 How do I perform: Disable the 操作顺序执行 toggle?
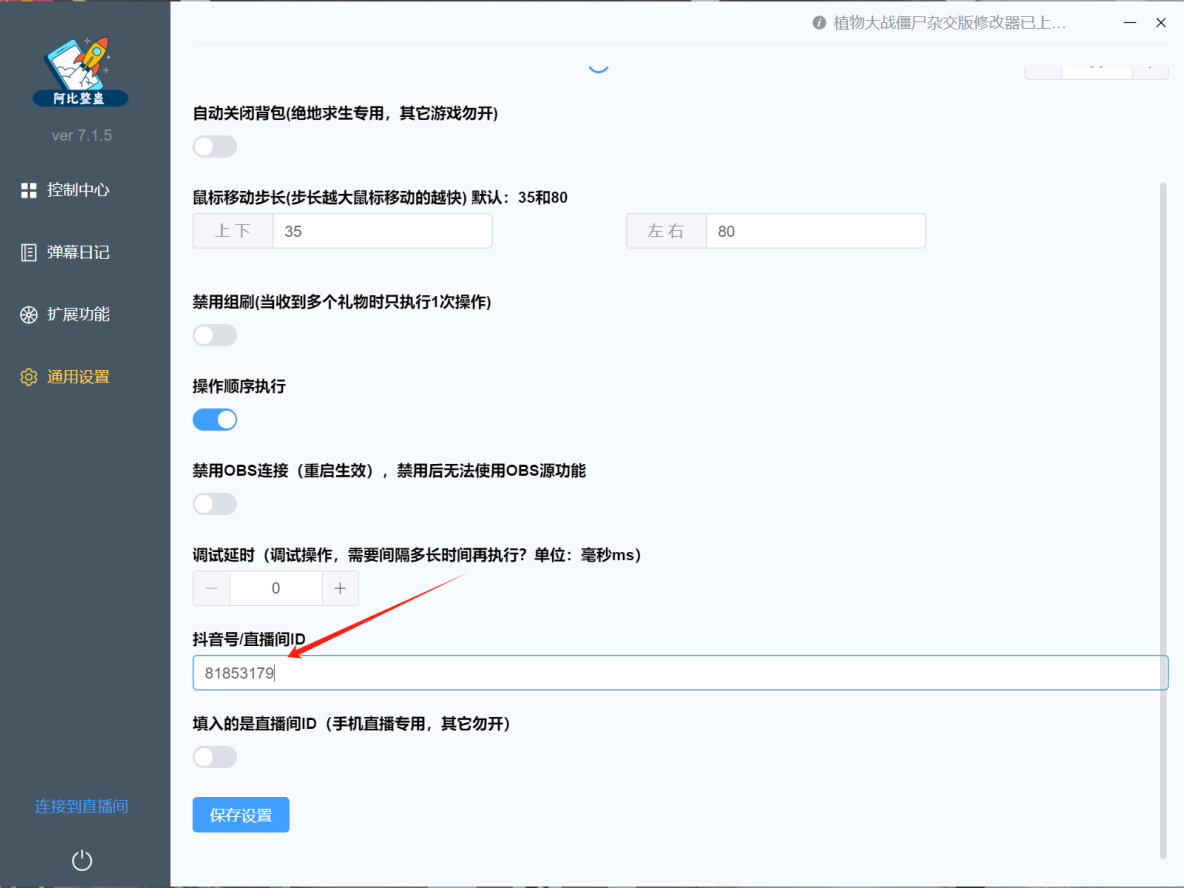click(214, 419)
